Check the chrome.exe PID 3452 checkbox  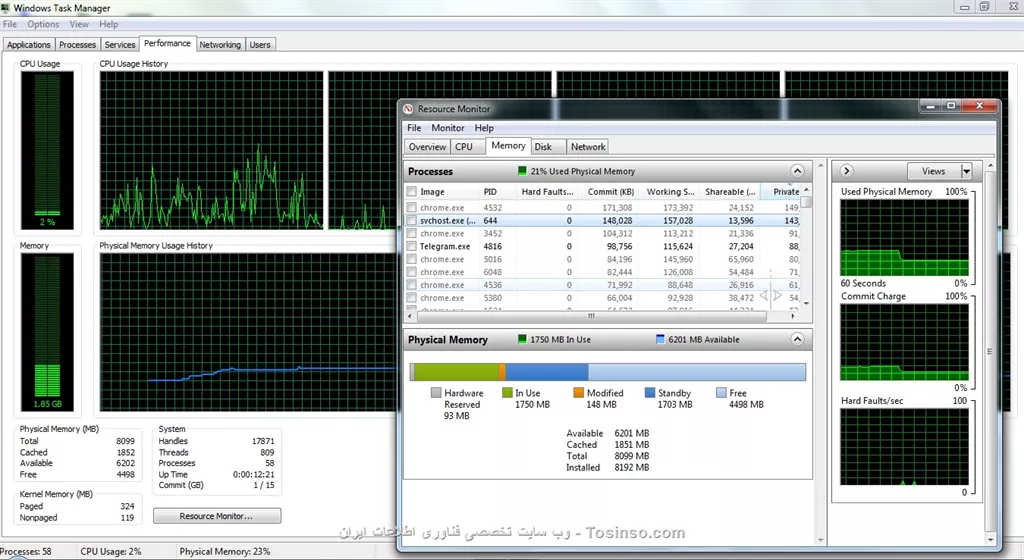pyautogui.click(x=411, y=234)
